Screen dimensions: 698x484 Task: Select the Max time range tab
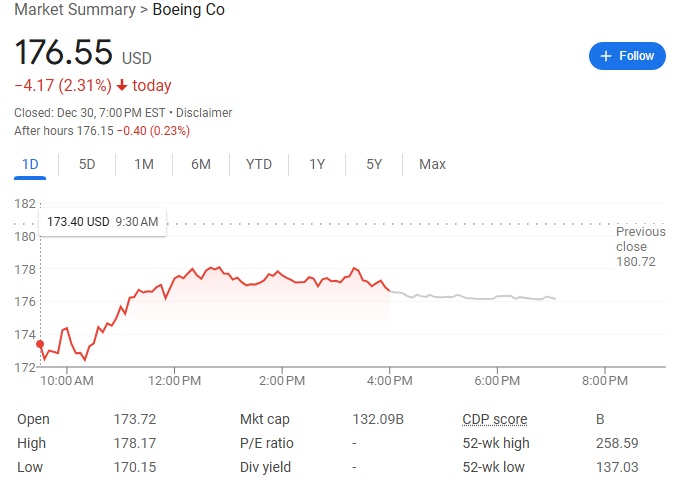[x=432, y=164]
